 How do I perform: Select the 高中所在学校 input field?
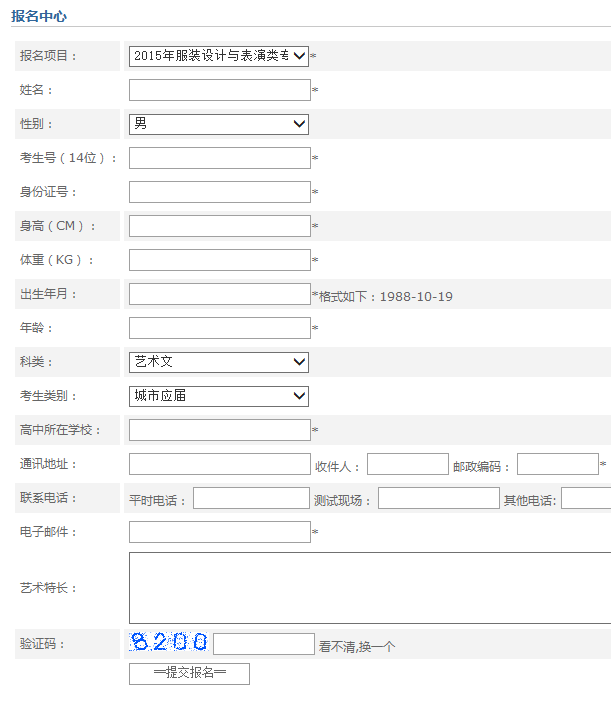(x=219, y=430)
